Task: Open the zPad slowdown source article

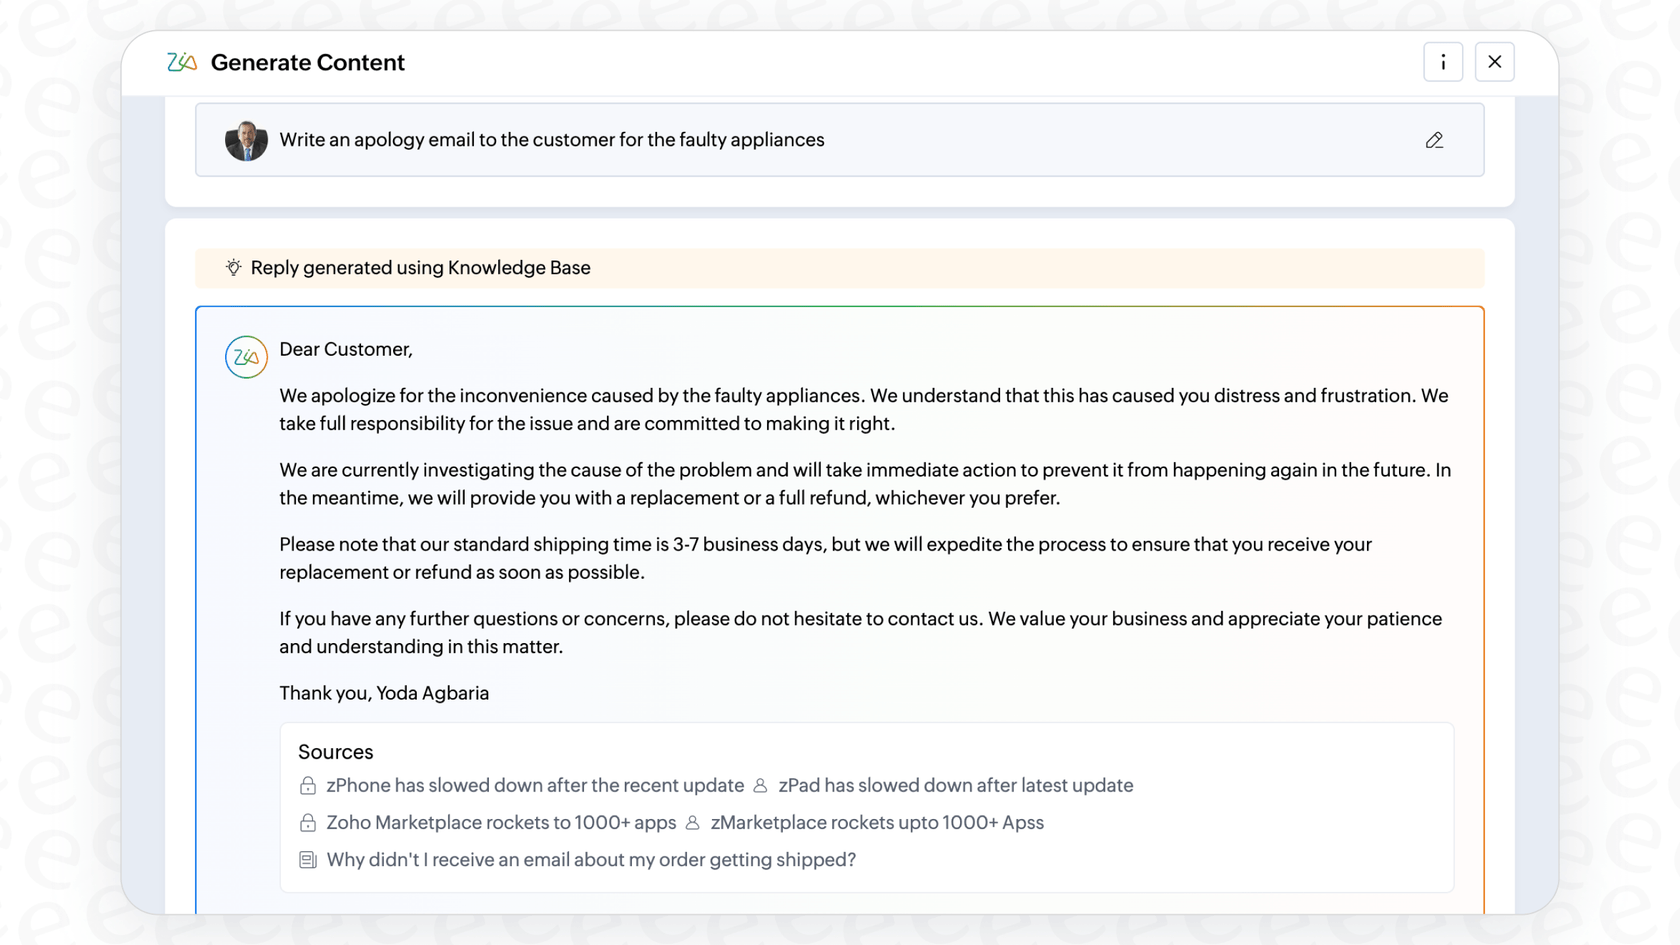Action: point(955,786)
